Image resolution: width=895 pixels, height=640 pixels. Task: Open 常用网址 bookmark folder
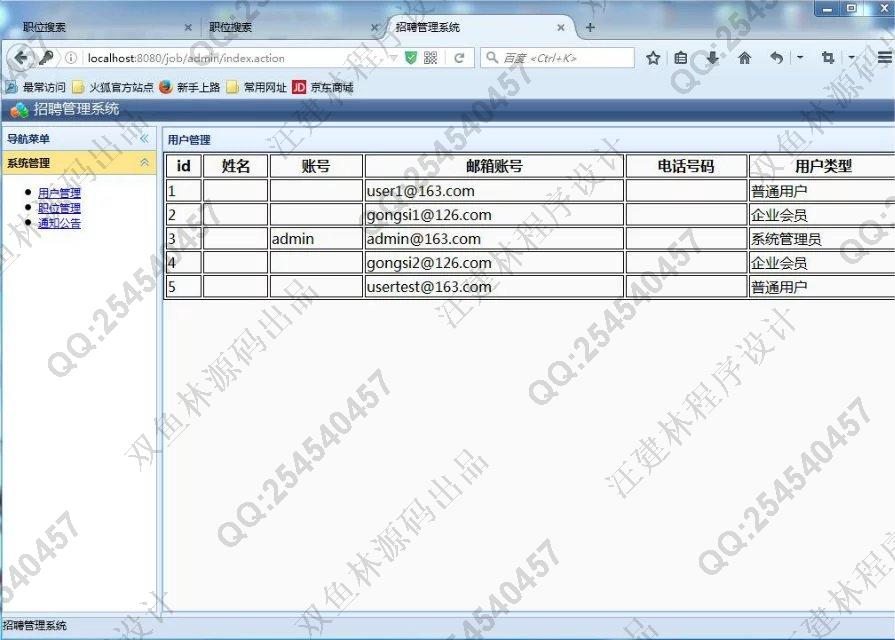pyautogui.click(x=256, y=87)
